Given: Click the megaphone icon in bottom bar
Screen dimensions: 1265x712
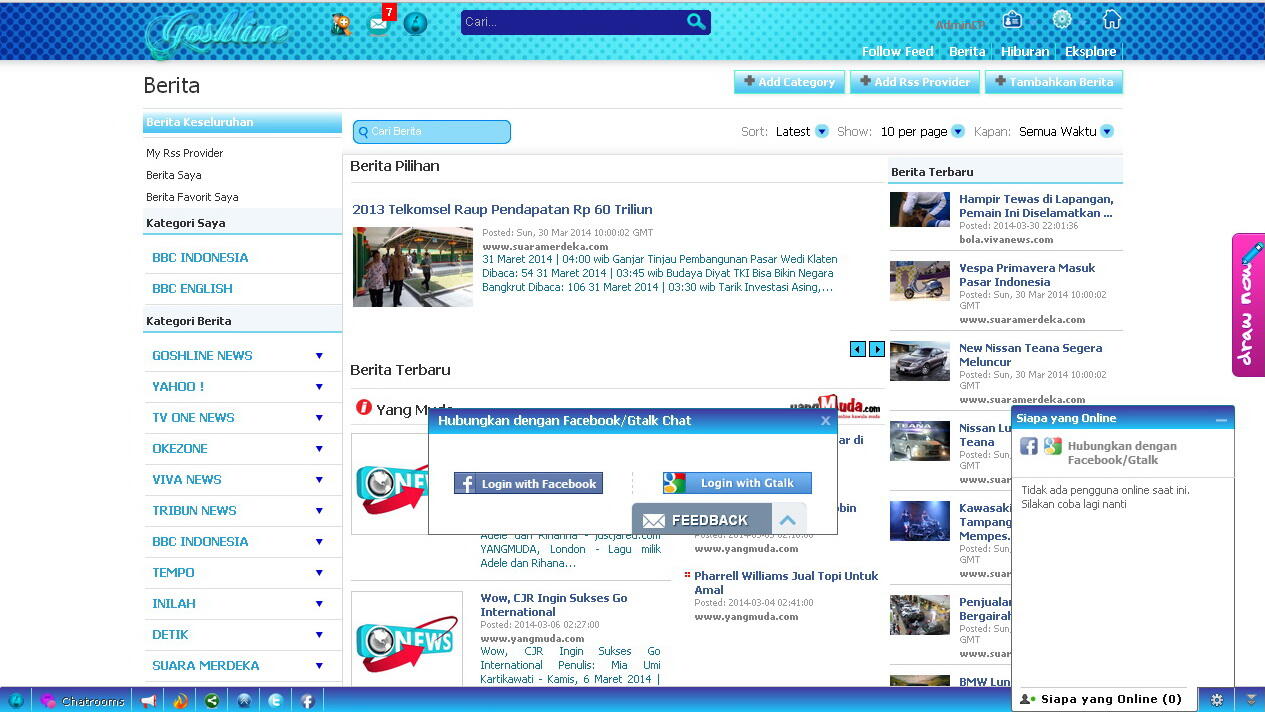Looking at the screenshot, I should coord(148,701).
